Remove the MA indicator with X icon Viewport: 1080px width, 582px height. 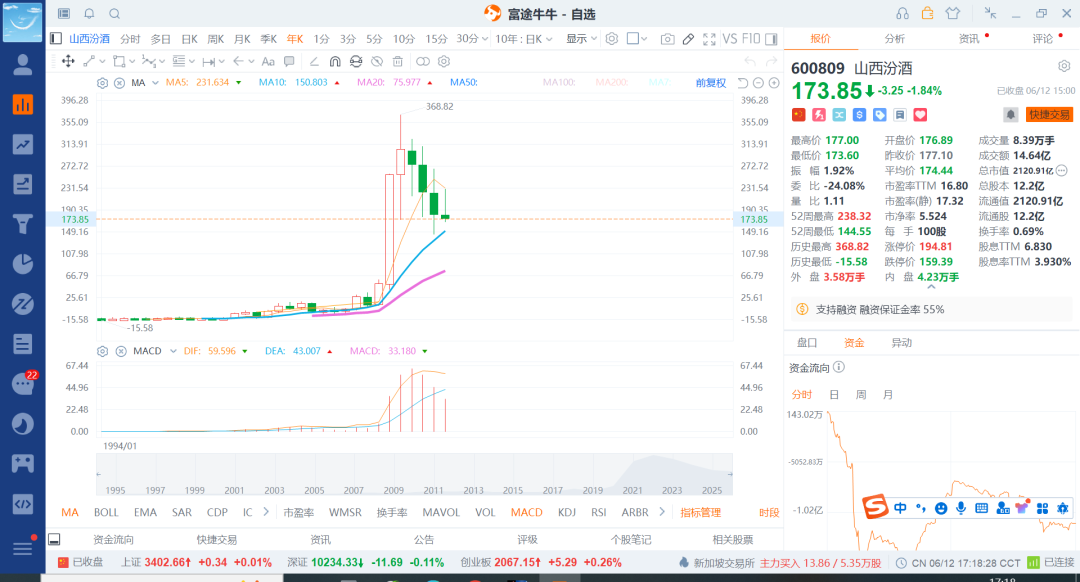click(119, 83)
